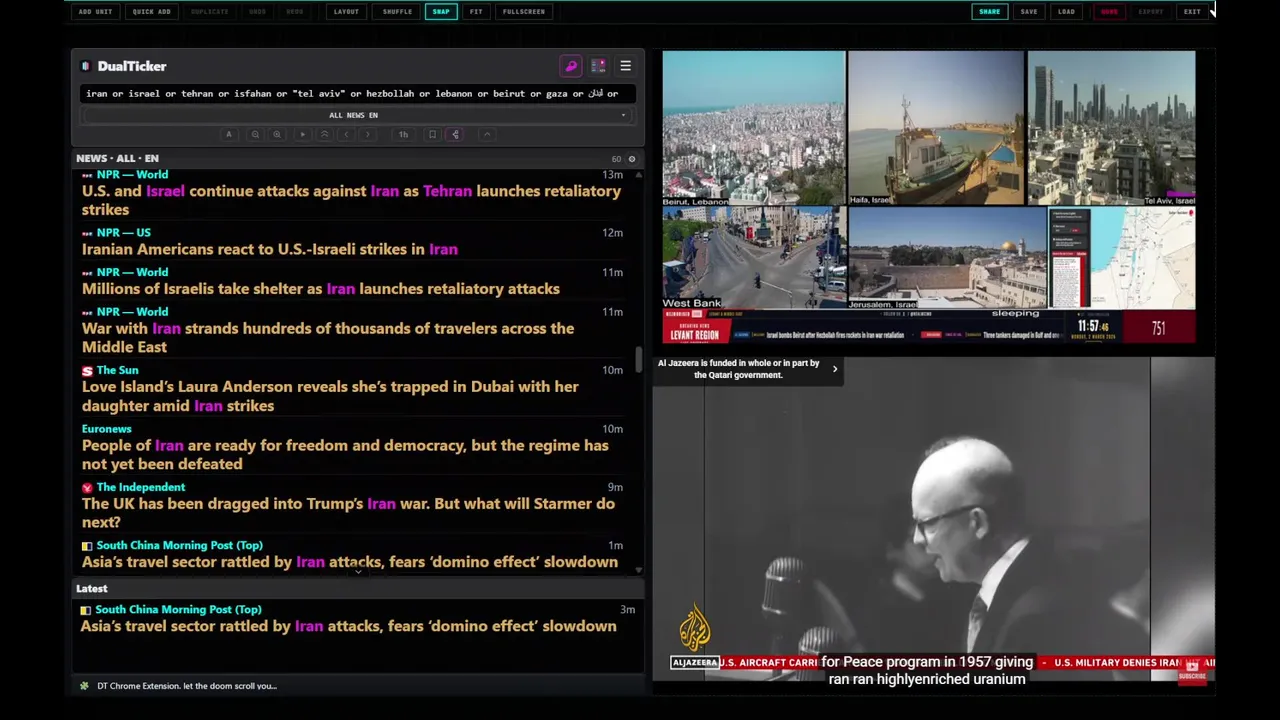1280x720 pixels.
Task: Click the gear icon next to 60
Action: coord(631,159)
